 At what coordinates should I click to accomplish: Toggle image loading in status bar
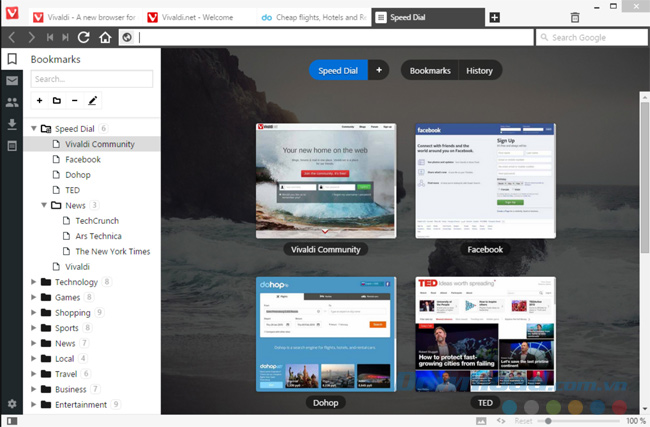coord(480,420)
